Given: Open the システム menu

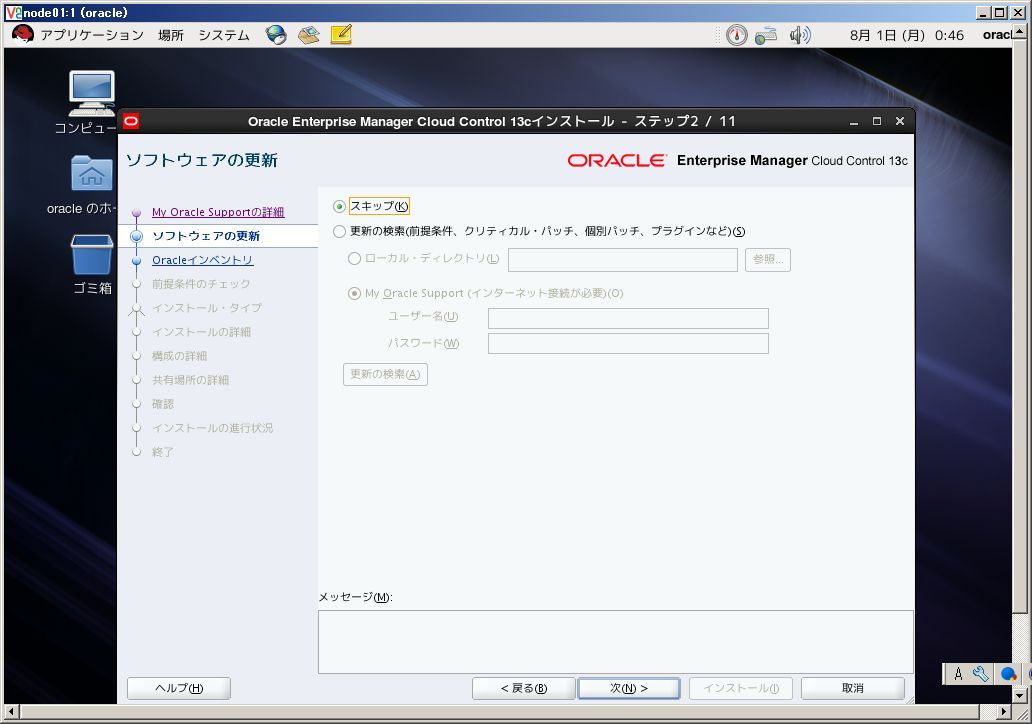Looking at the screenshot, I should click(224, 35).
